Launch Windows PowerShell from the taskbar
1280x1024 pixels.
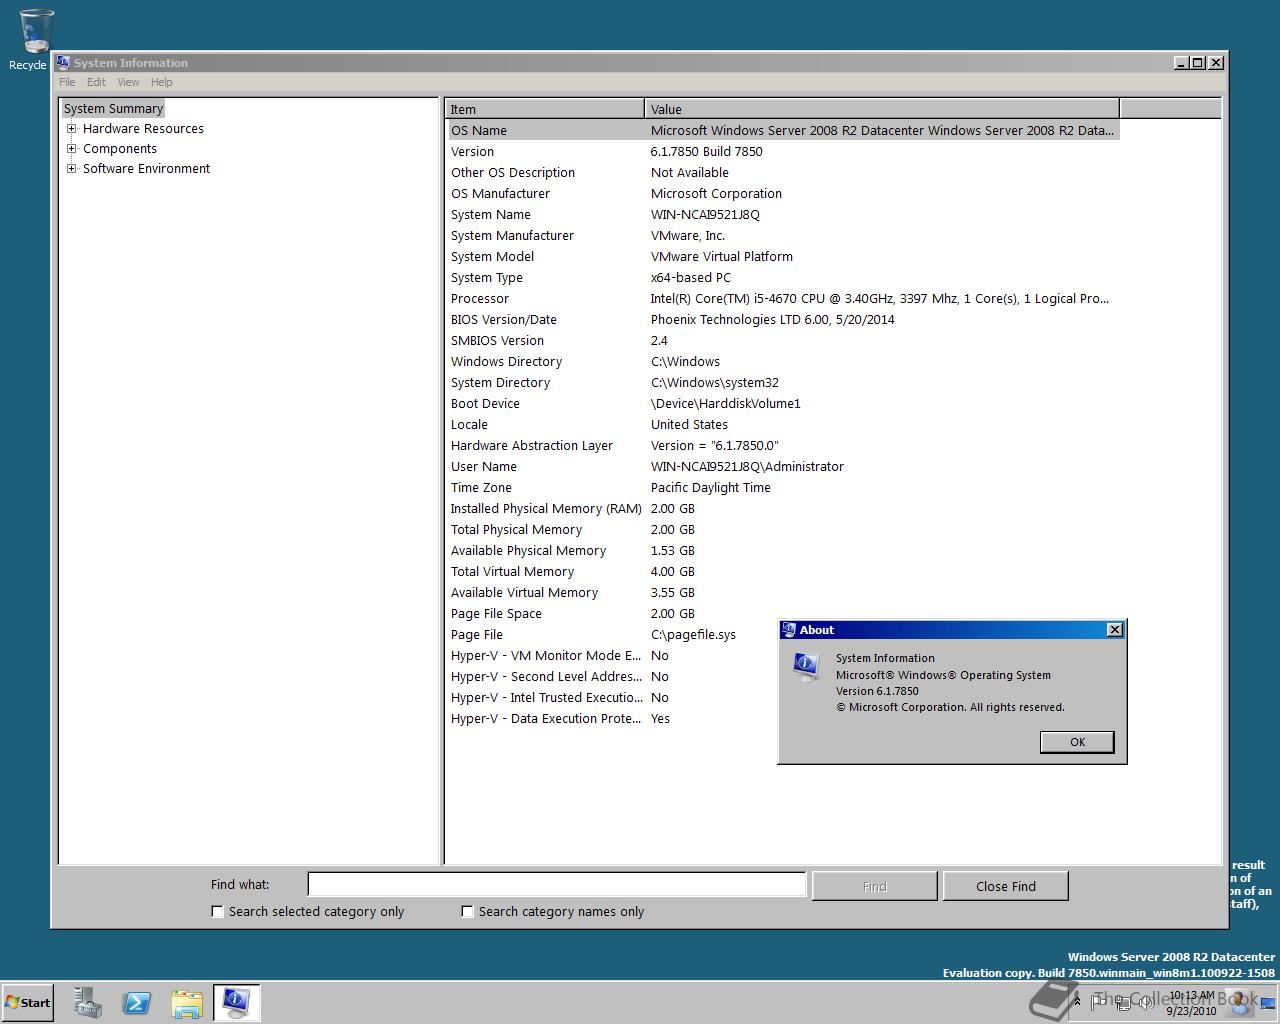[x=137, y=1003]
